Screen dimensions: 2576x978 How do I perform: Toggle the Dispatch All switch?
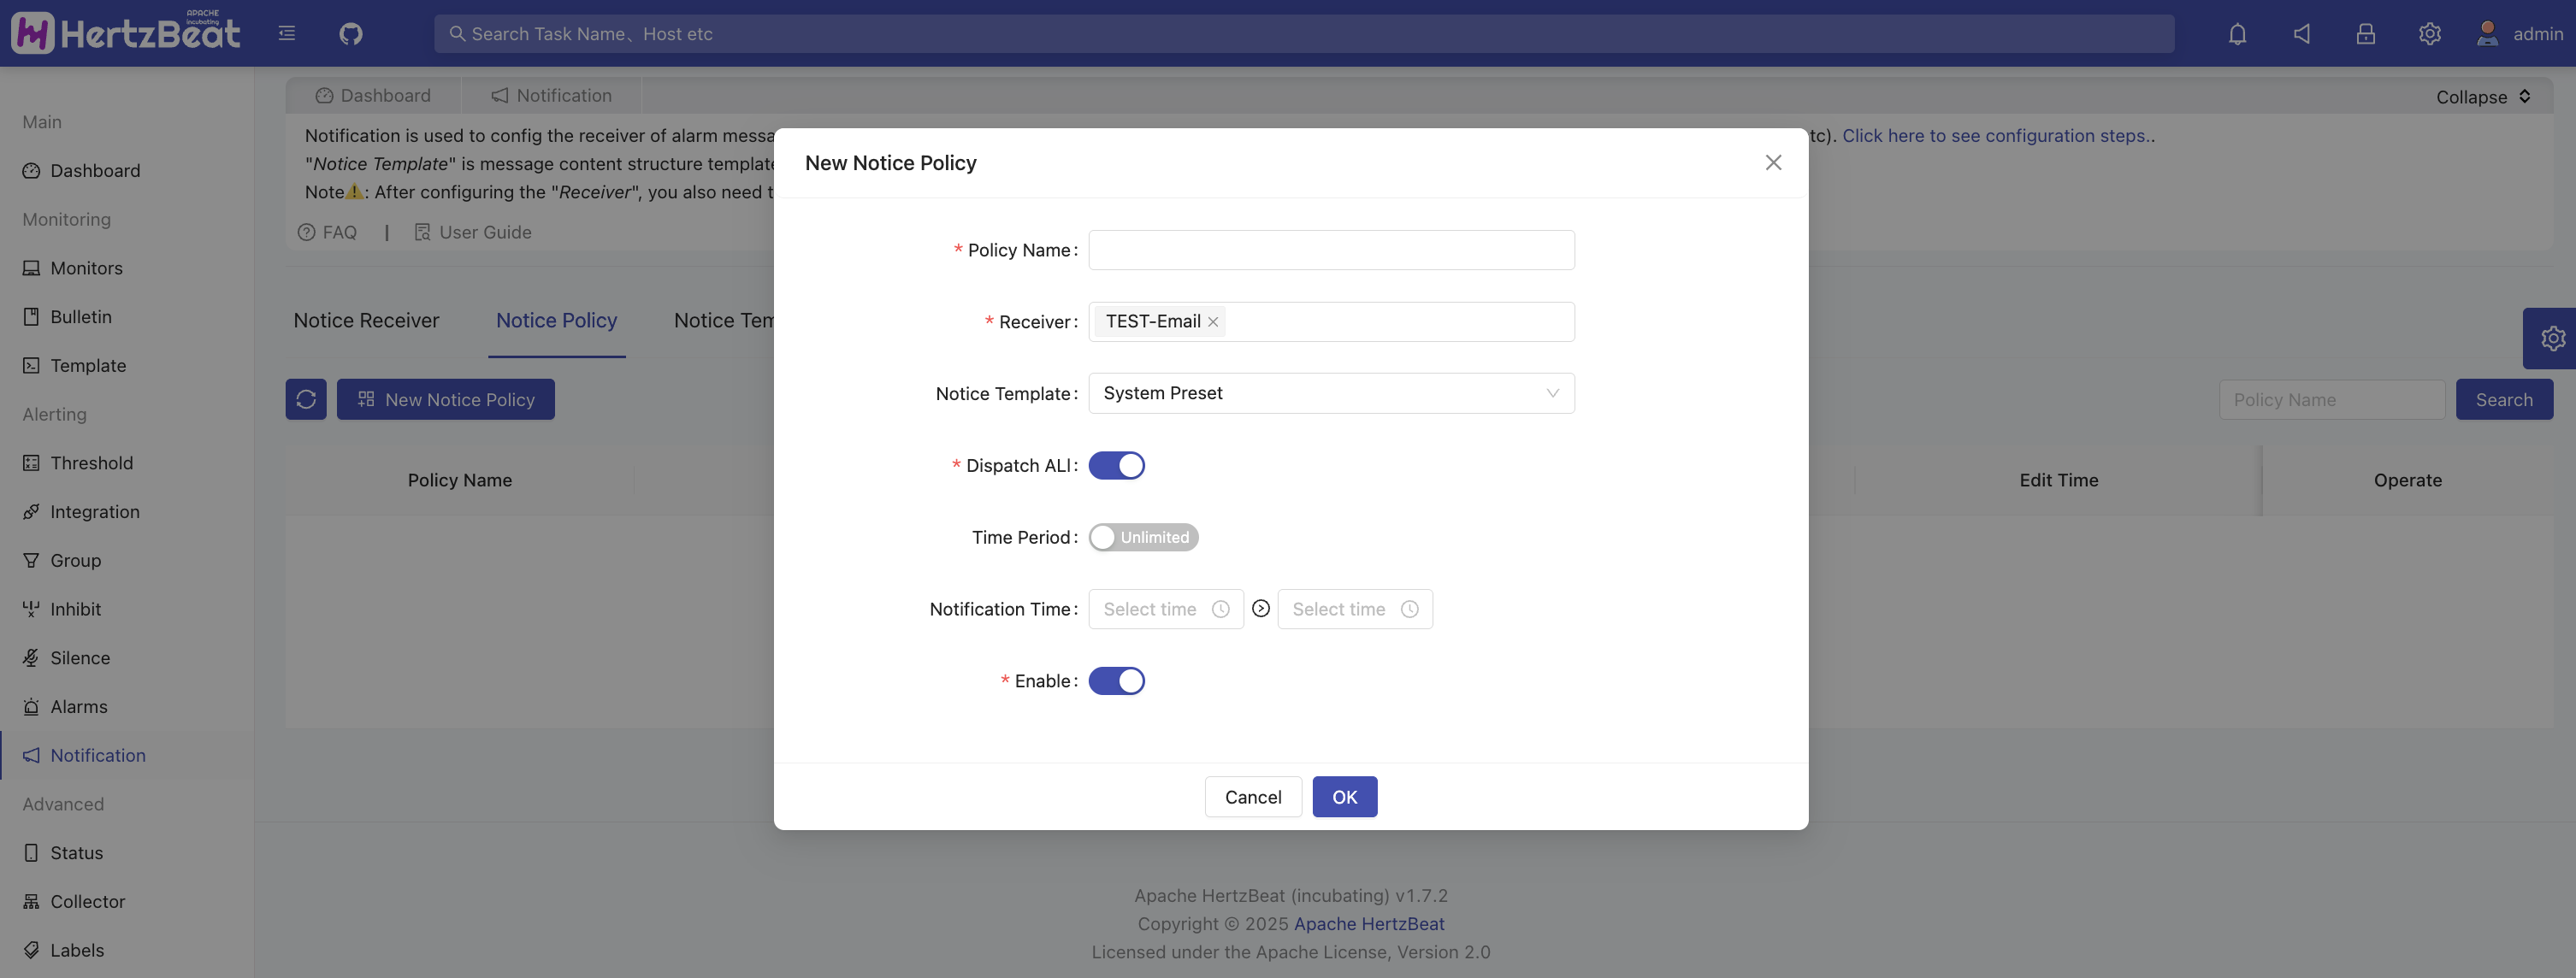coord(1116,466)
